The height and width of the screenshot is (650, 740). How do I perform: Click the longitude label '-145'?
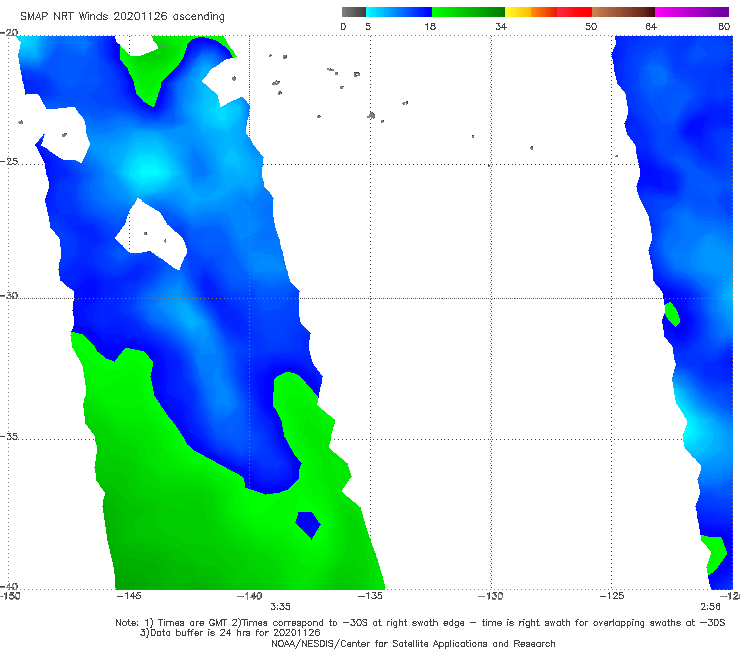click(x=129, y=596)
